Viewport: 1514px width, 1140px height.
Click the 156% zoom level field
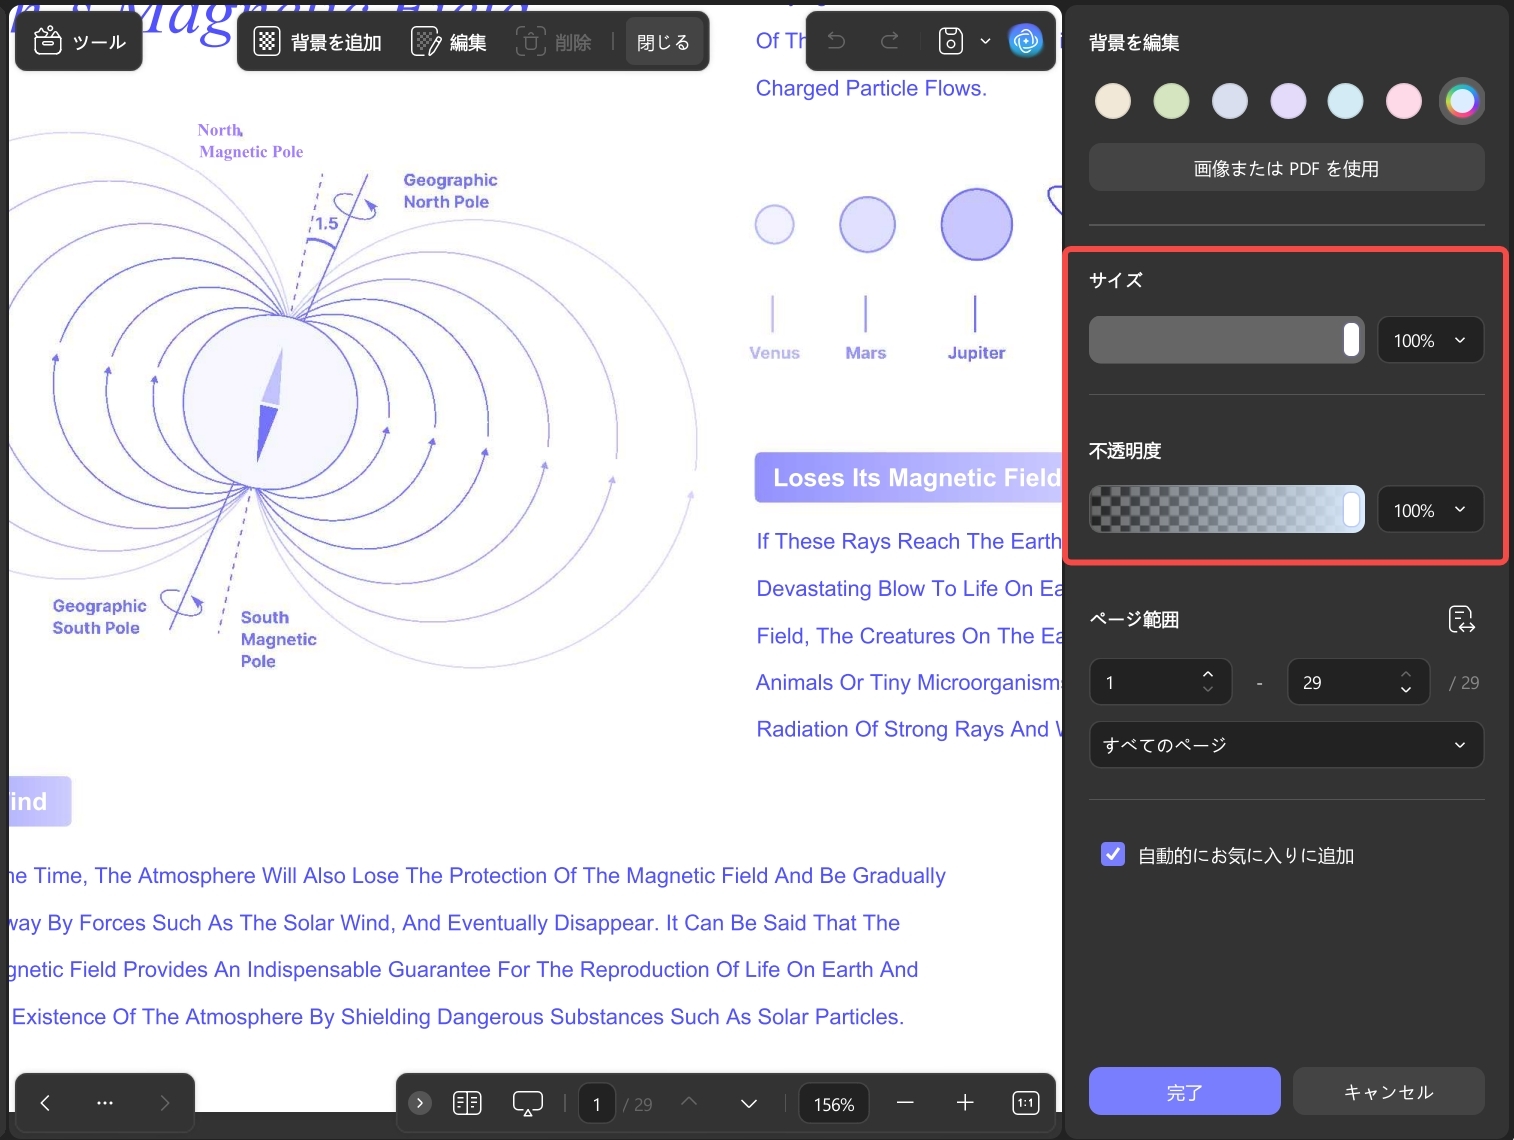pyautogui.click(x=834, y=1104)
